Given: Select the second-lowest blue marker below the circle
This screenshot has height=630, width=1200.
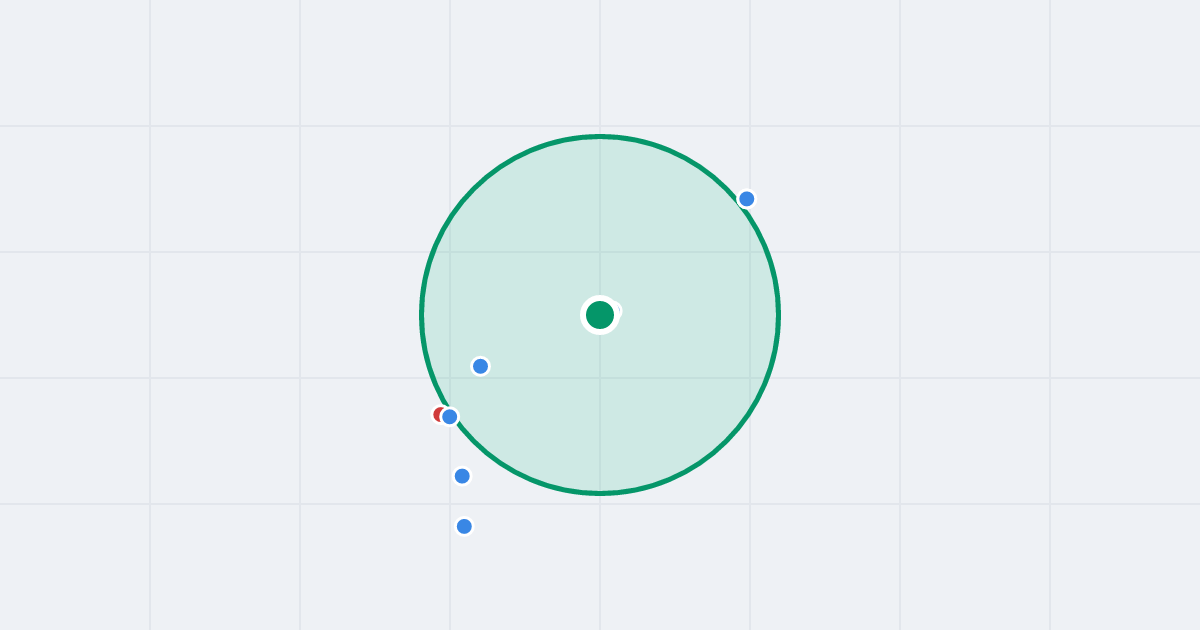Looking at the screenshot, I should pos(462,476).
